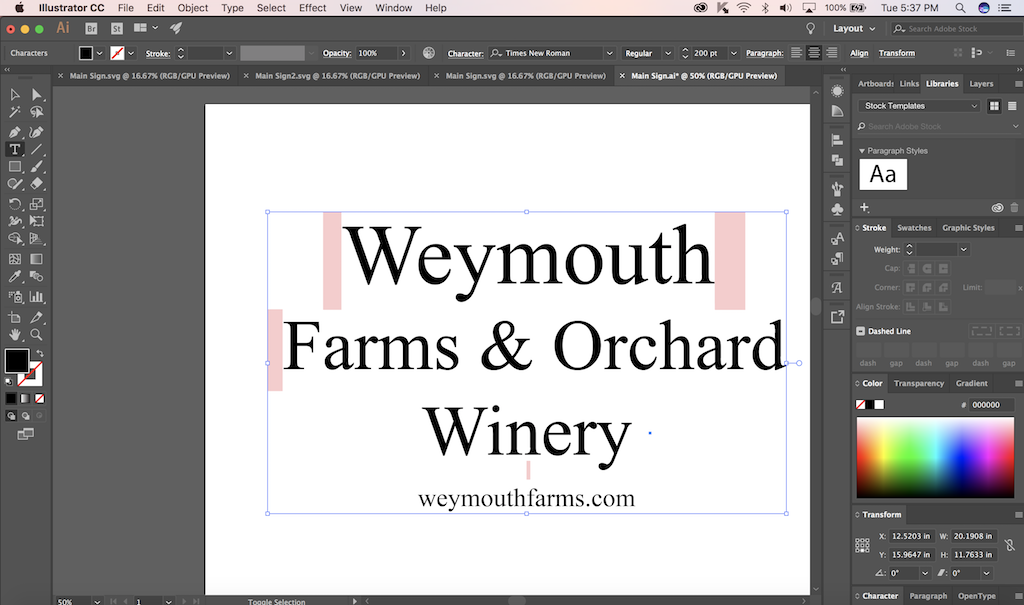Viewport: 1024px width, 605px height.
Task: Select the Line Segment tool
Action: (37, 150)
